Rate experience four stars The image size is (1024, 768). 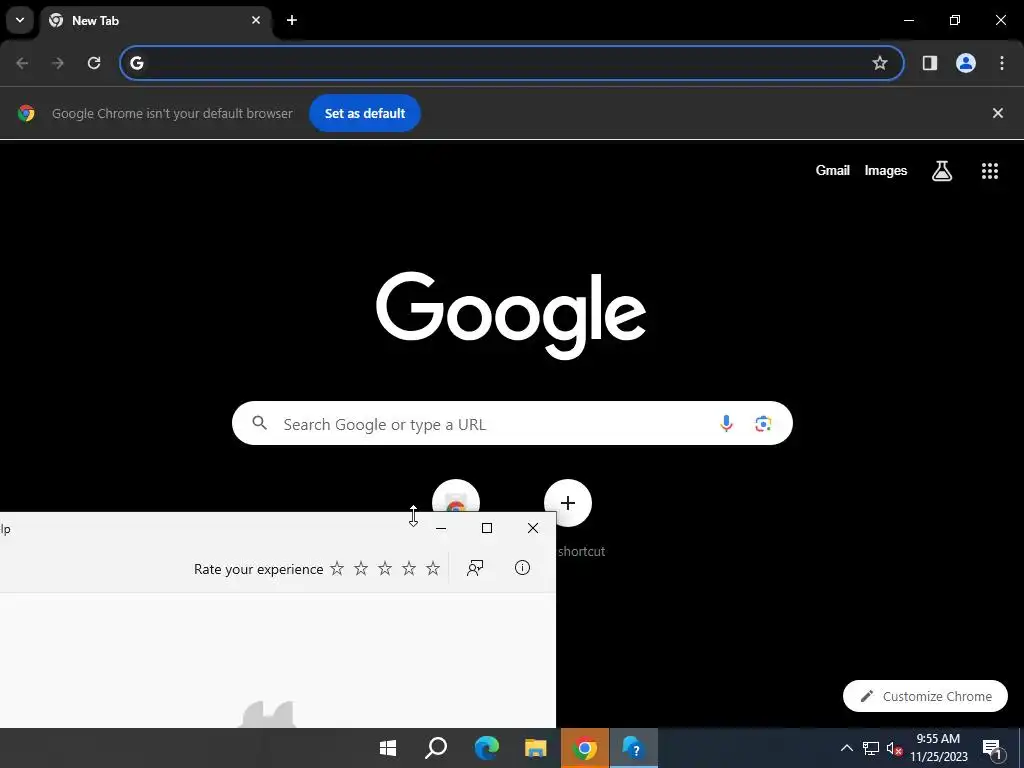pos(409,569)
